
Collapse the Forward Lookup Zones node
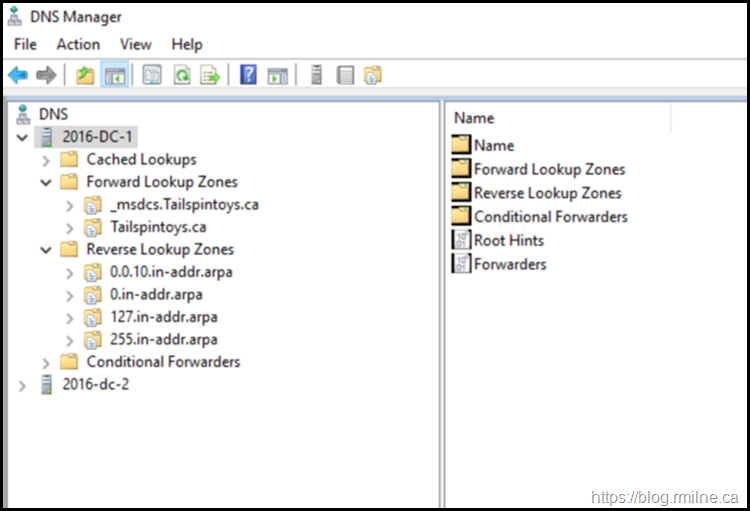(46, 182)
